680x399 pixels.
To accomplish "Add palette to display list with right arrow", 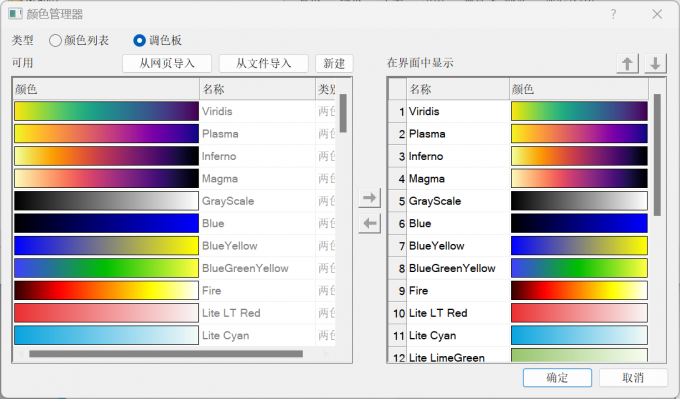I will [x=369, y=198].
